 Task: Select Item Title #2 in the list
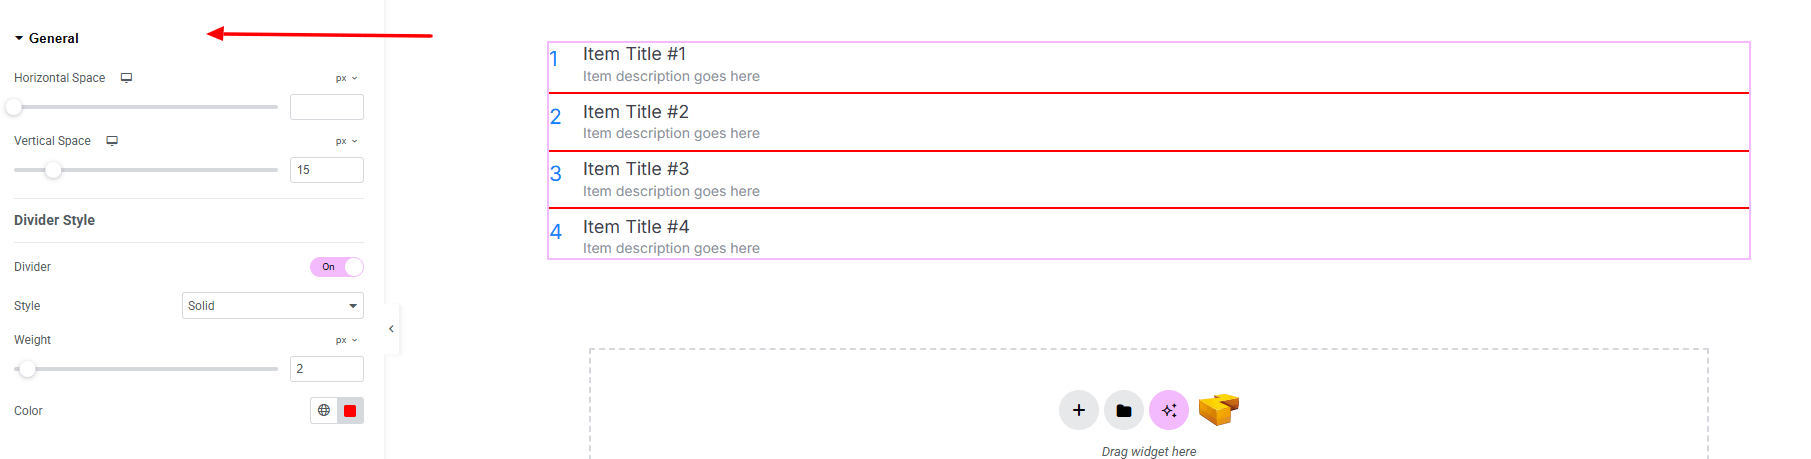pos(636,112)
